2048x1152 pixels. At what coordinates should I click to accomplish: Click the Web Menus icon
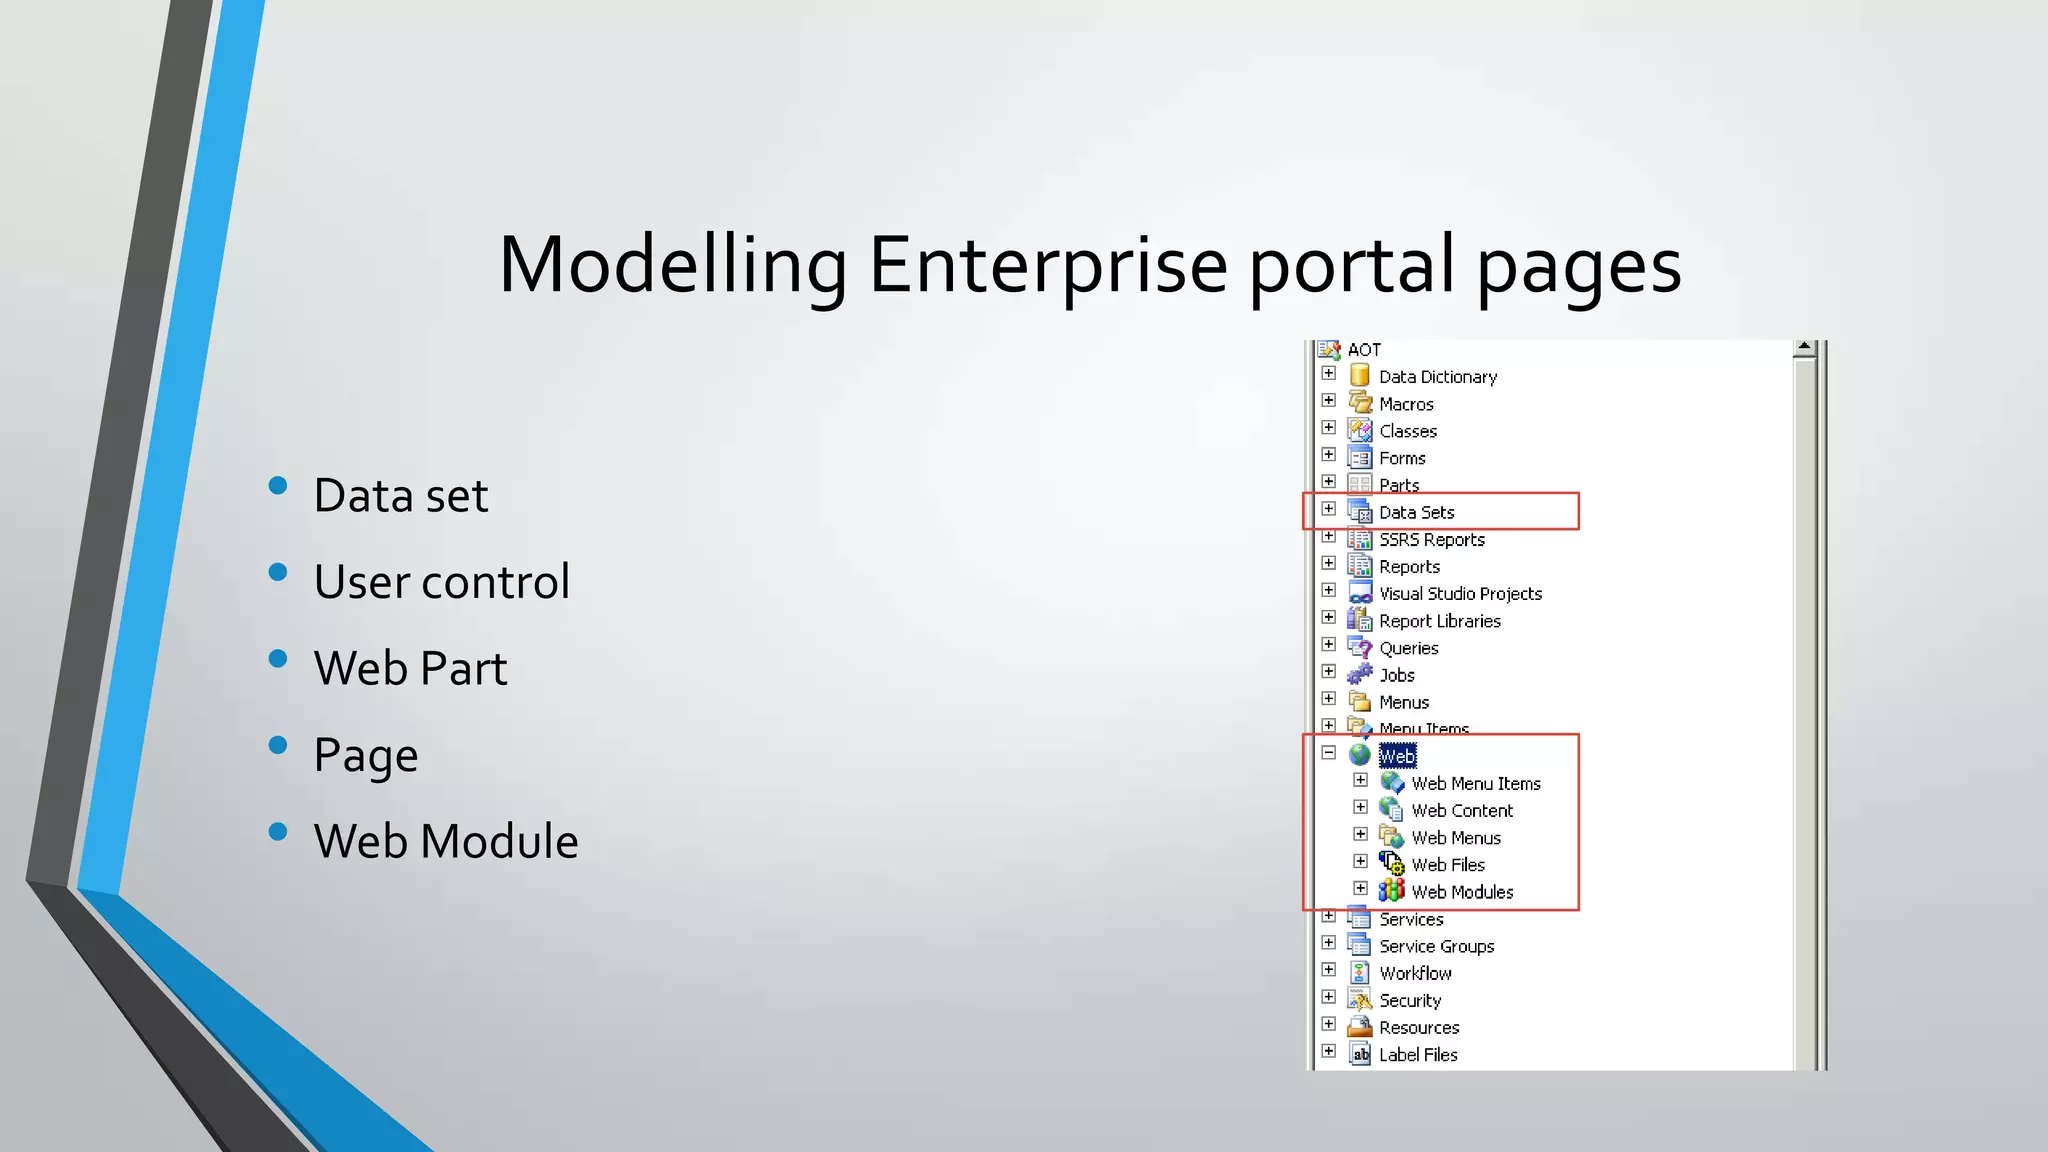tap(1392, 837)
